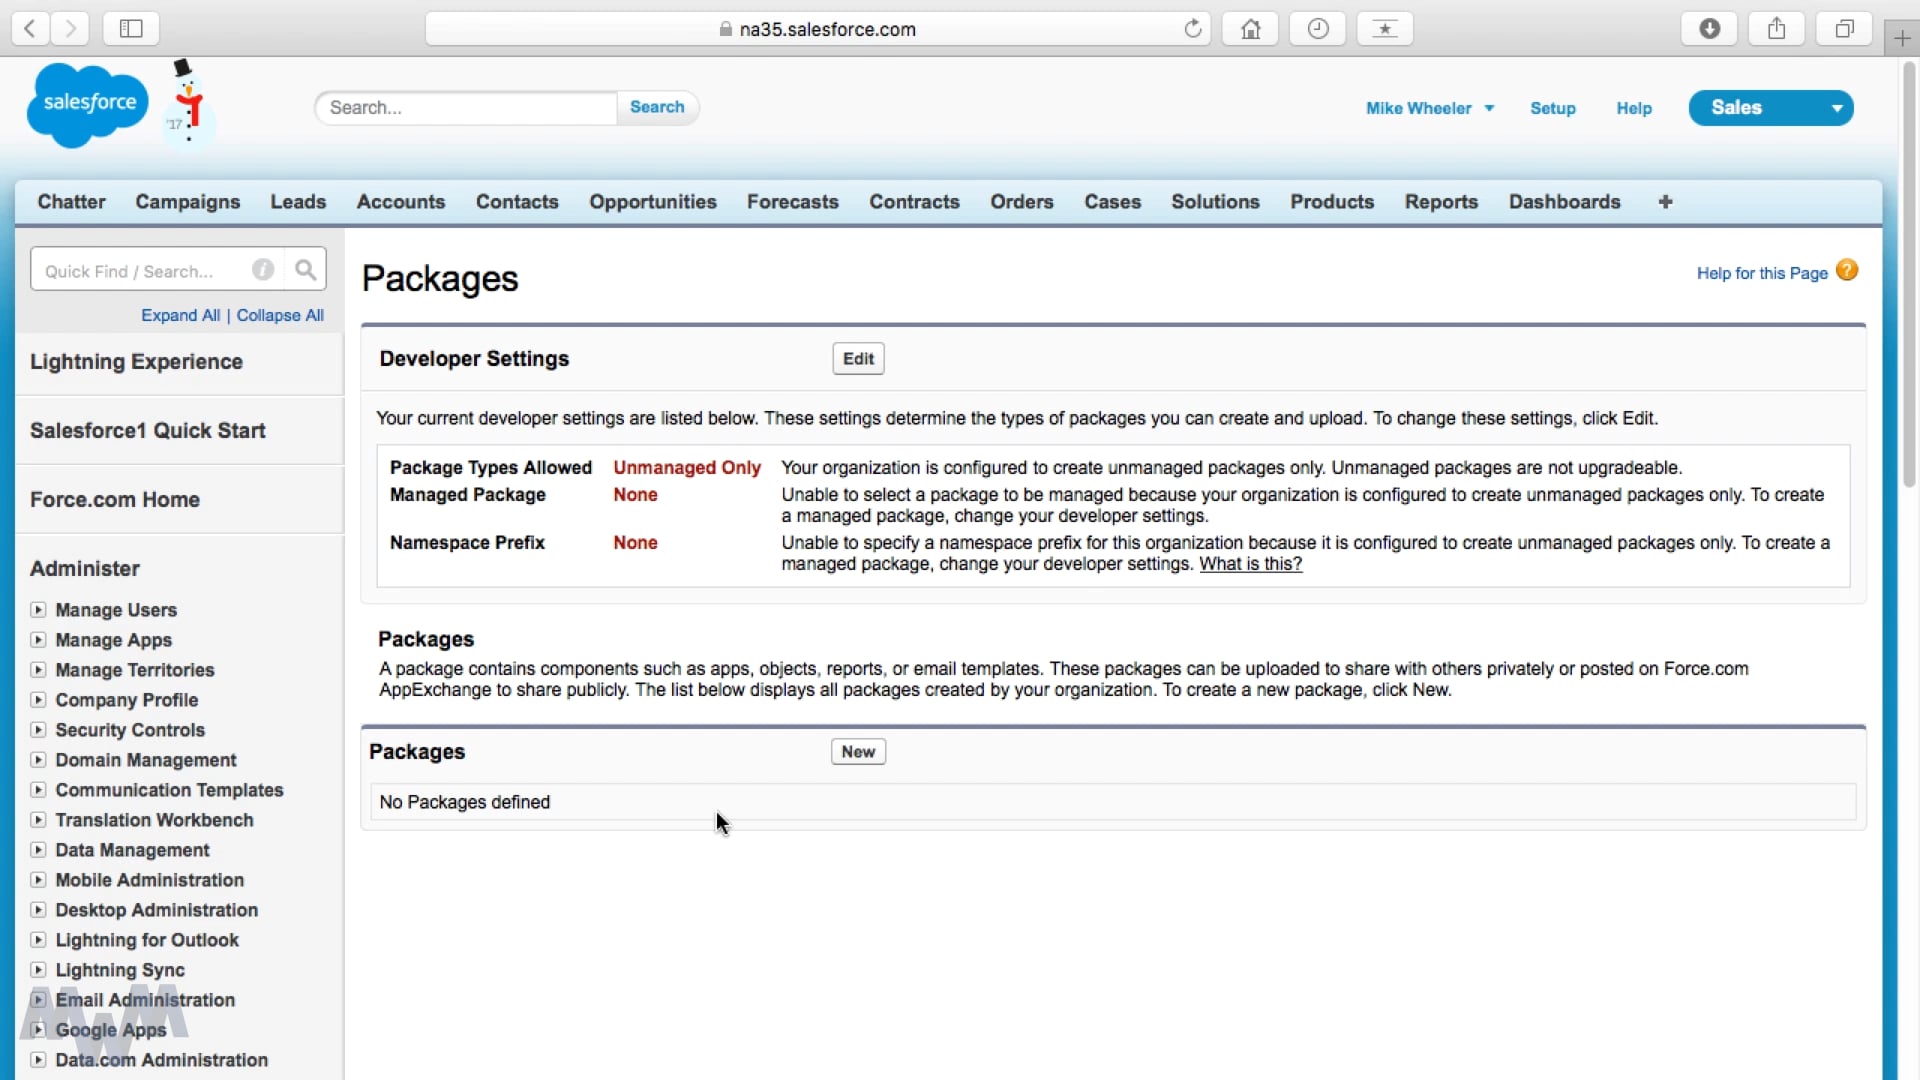This screenshot has height=1080, width=1920.
Task: Select the Opportunities tab
Action: [653, 202]
